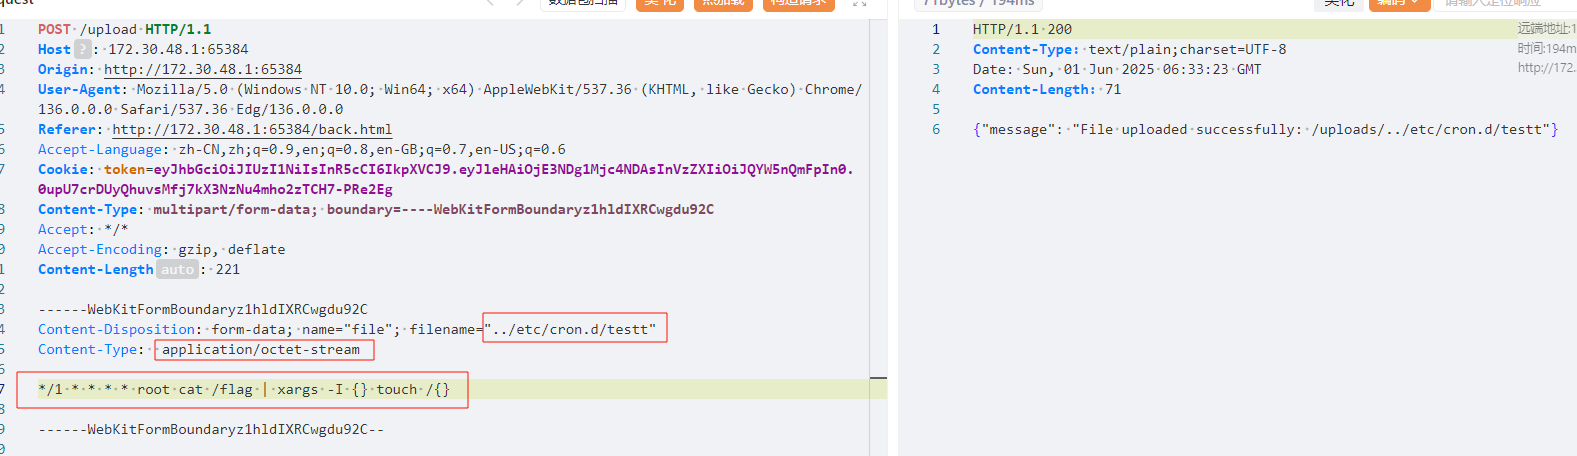Click the multipart/form-data Content-Type value

(x=235, y=209)
